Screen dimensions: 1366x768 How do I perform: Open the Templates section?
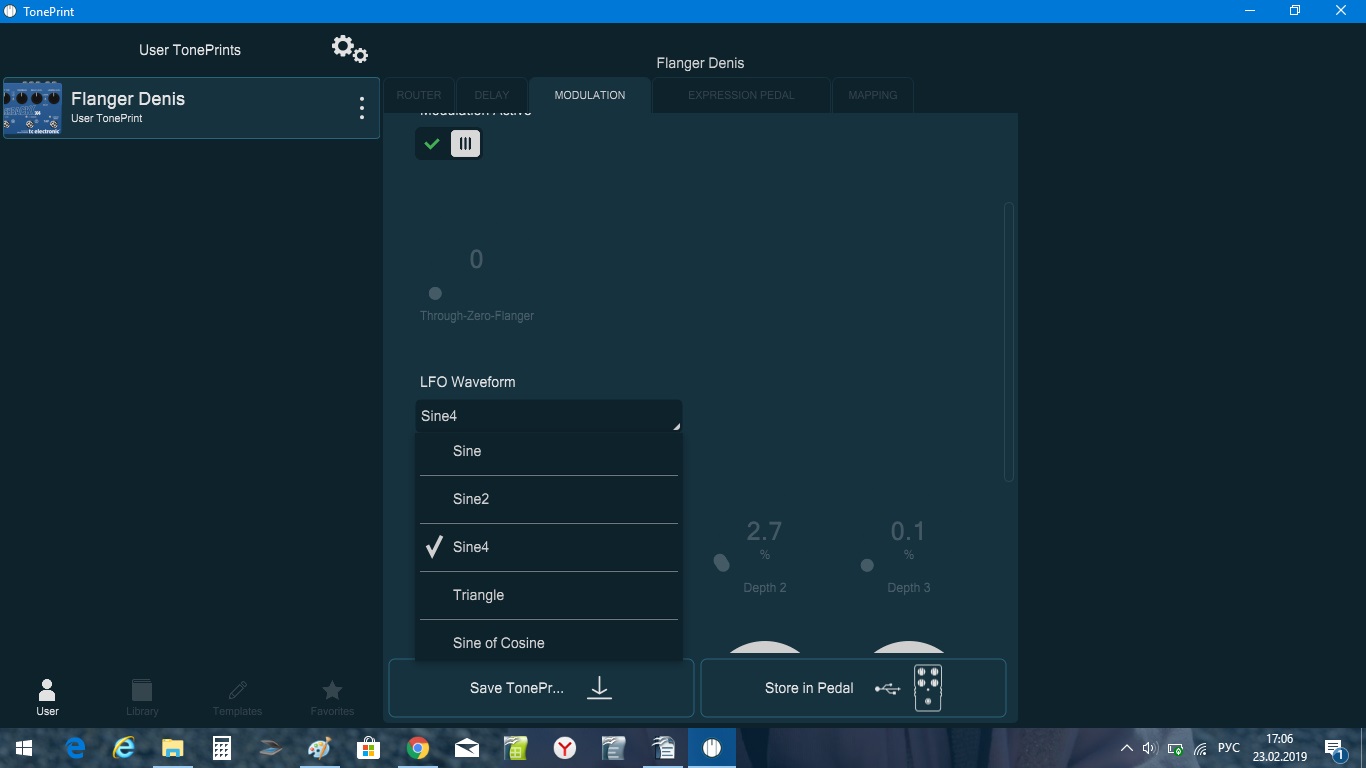coord(237,697)
